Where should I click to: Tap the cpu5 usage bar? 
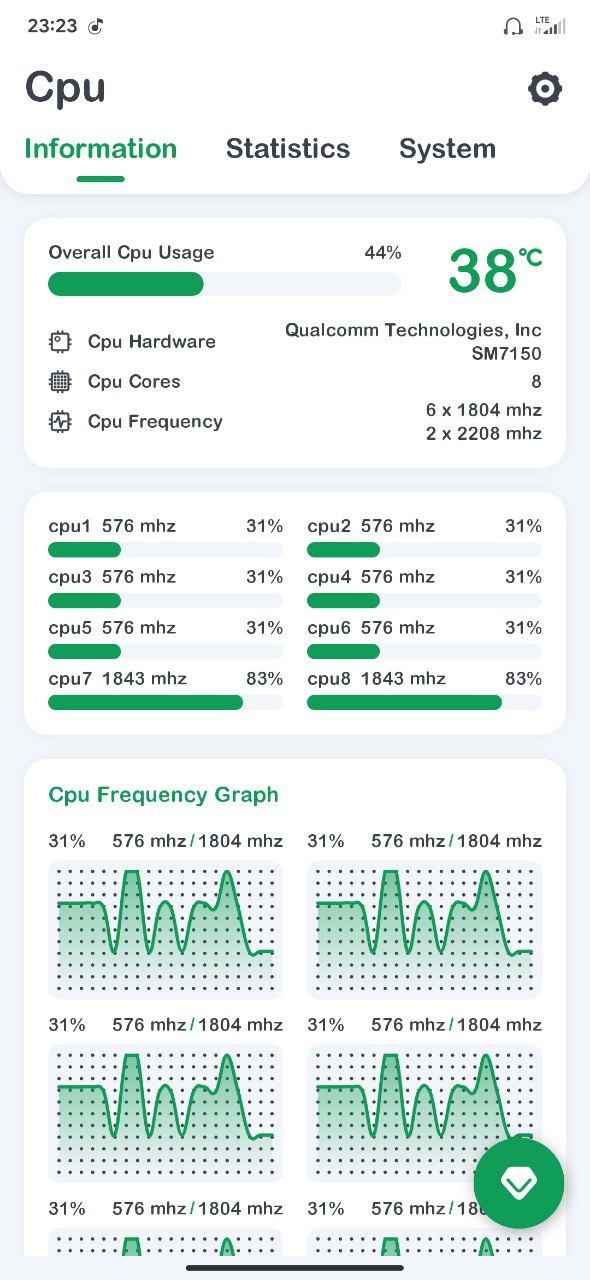(166, 652)
